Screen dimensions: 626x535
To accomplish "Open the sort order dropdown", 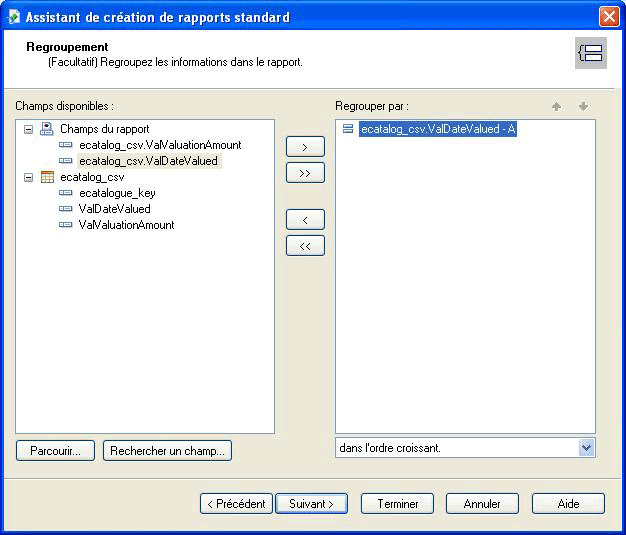I will tap(586, 448).
